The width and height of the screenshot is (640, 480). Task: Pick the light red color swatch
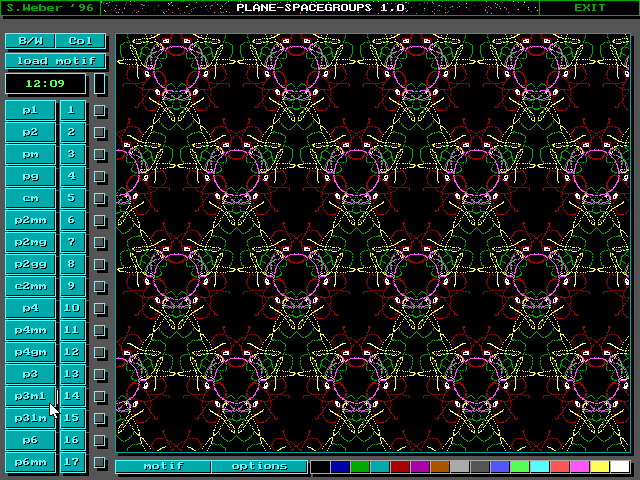click(560, 467)
